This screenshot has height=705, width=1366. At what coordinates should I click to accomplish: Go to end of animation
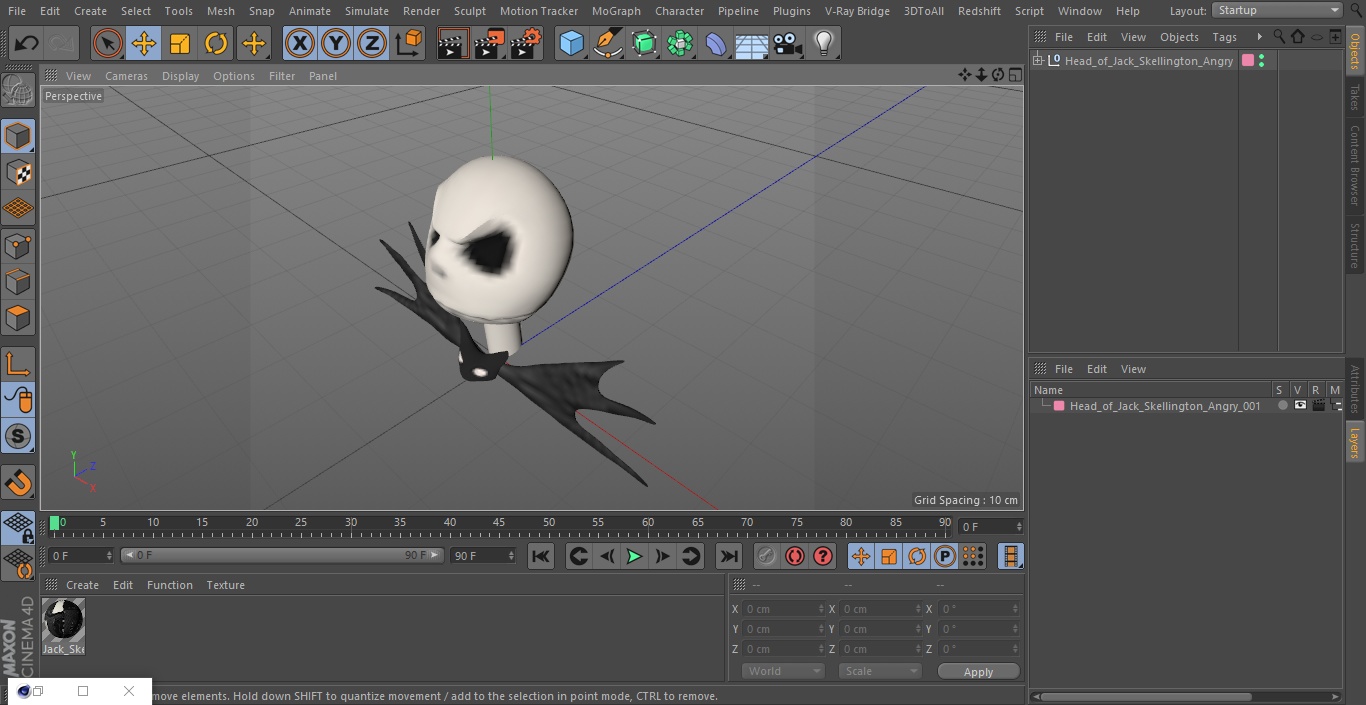pos(729,556)
